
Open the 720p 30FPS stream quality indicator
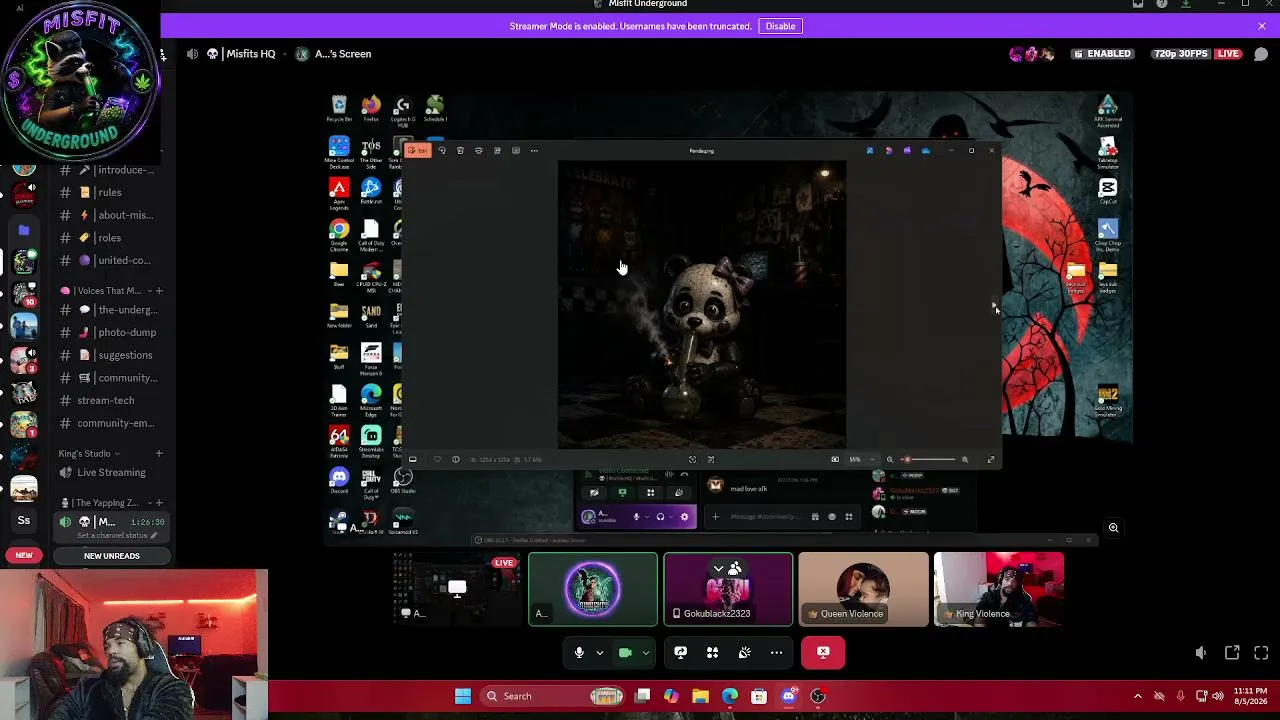click(x=1181, y=54)
